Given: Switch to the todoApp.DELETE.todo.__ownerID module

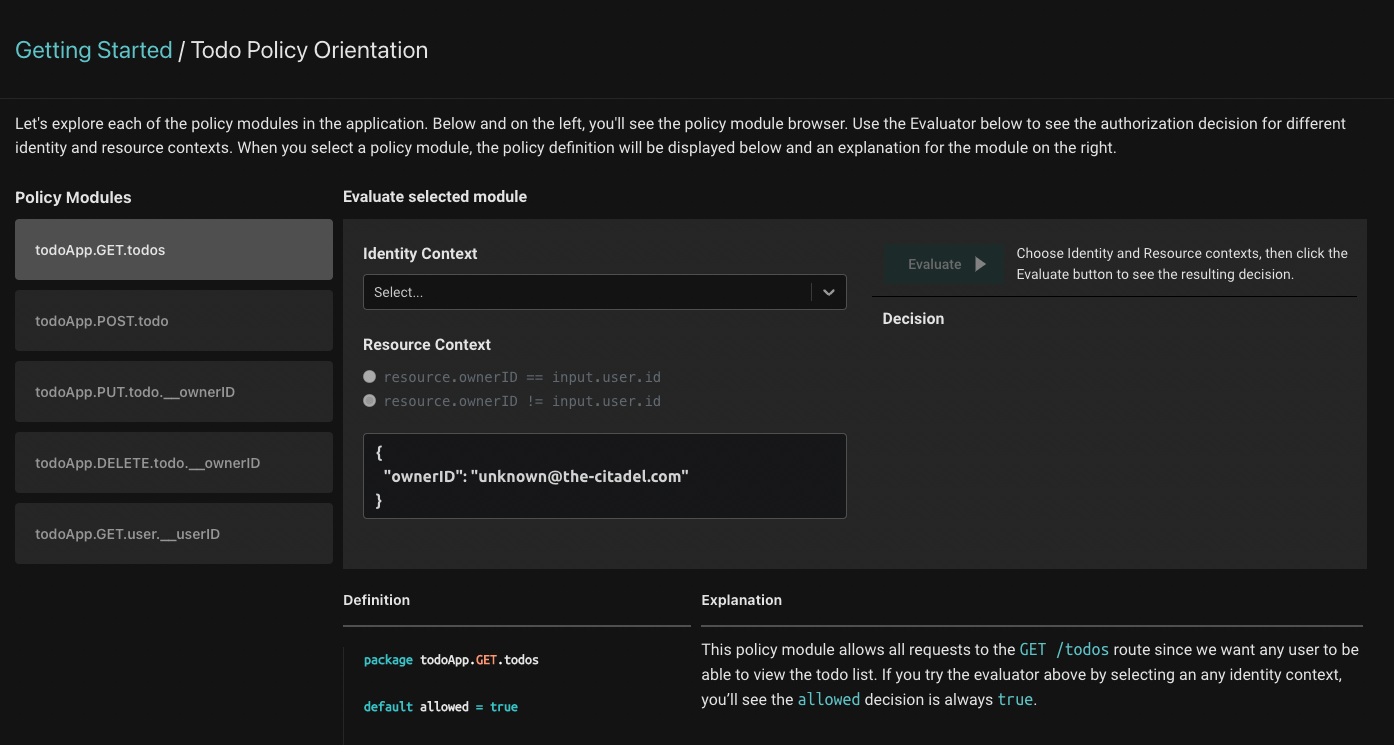Looking at the screenshot, I should coord(174,463).
